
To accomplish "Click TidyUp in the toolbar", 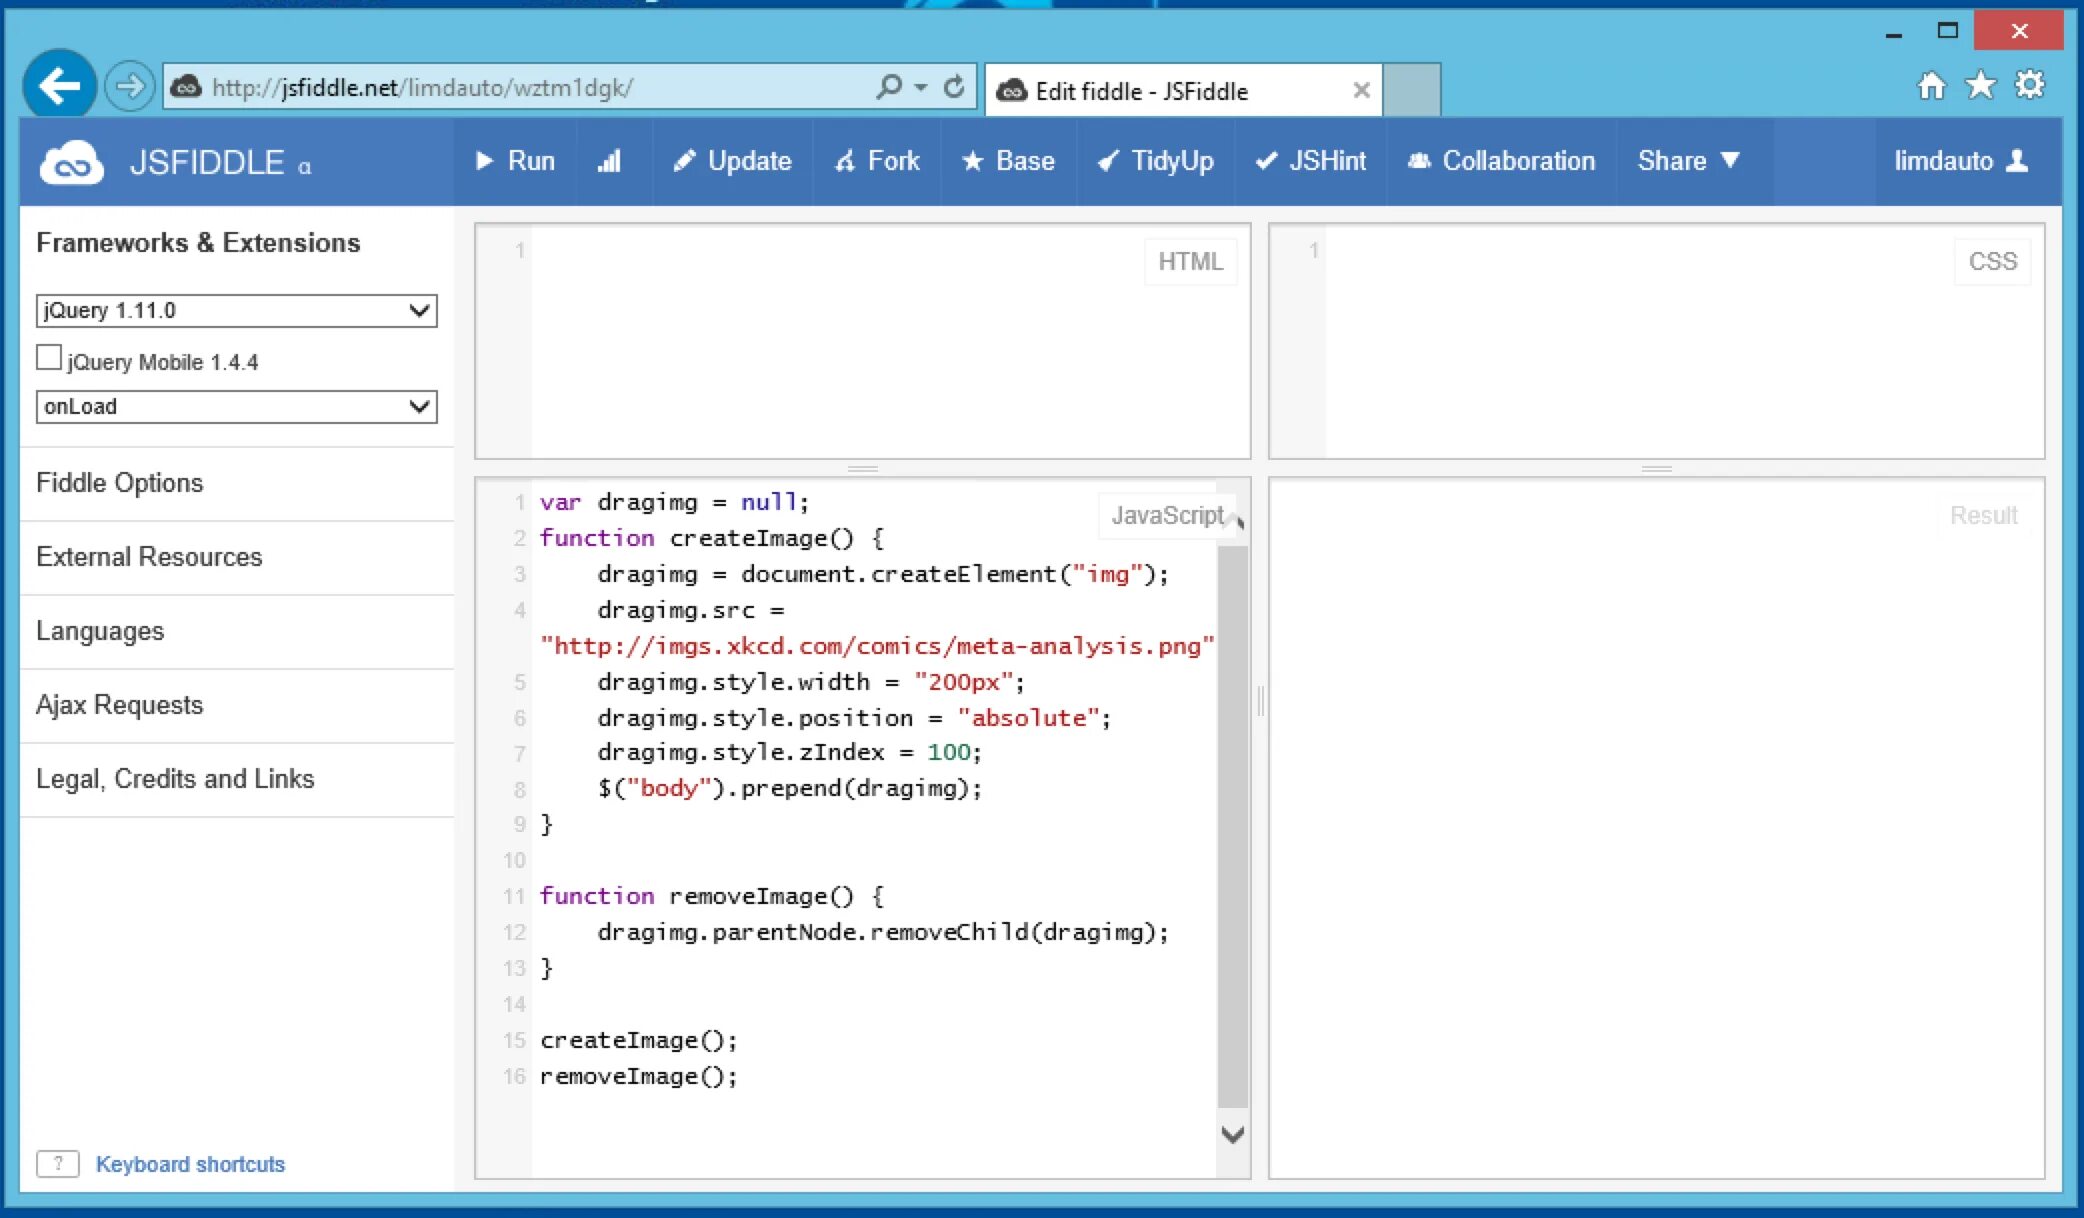I will point(1156,161).
